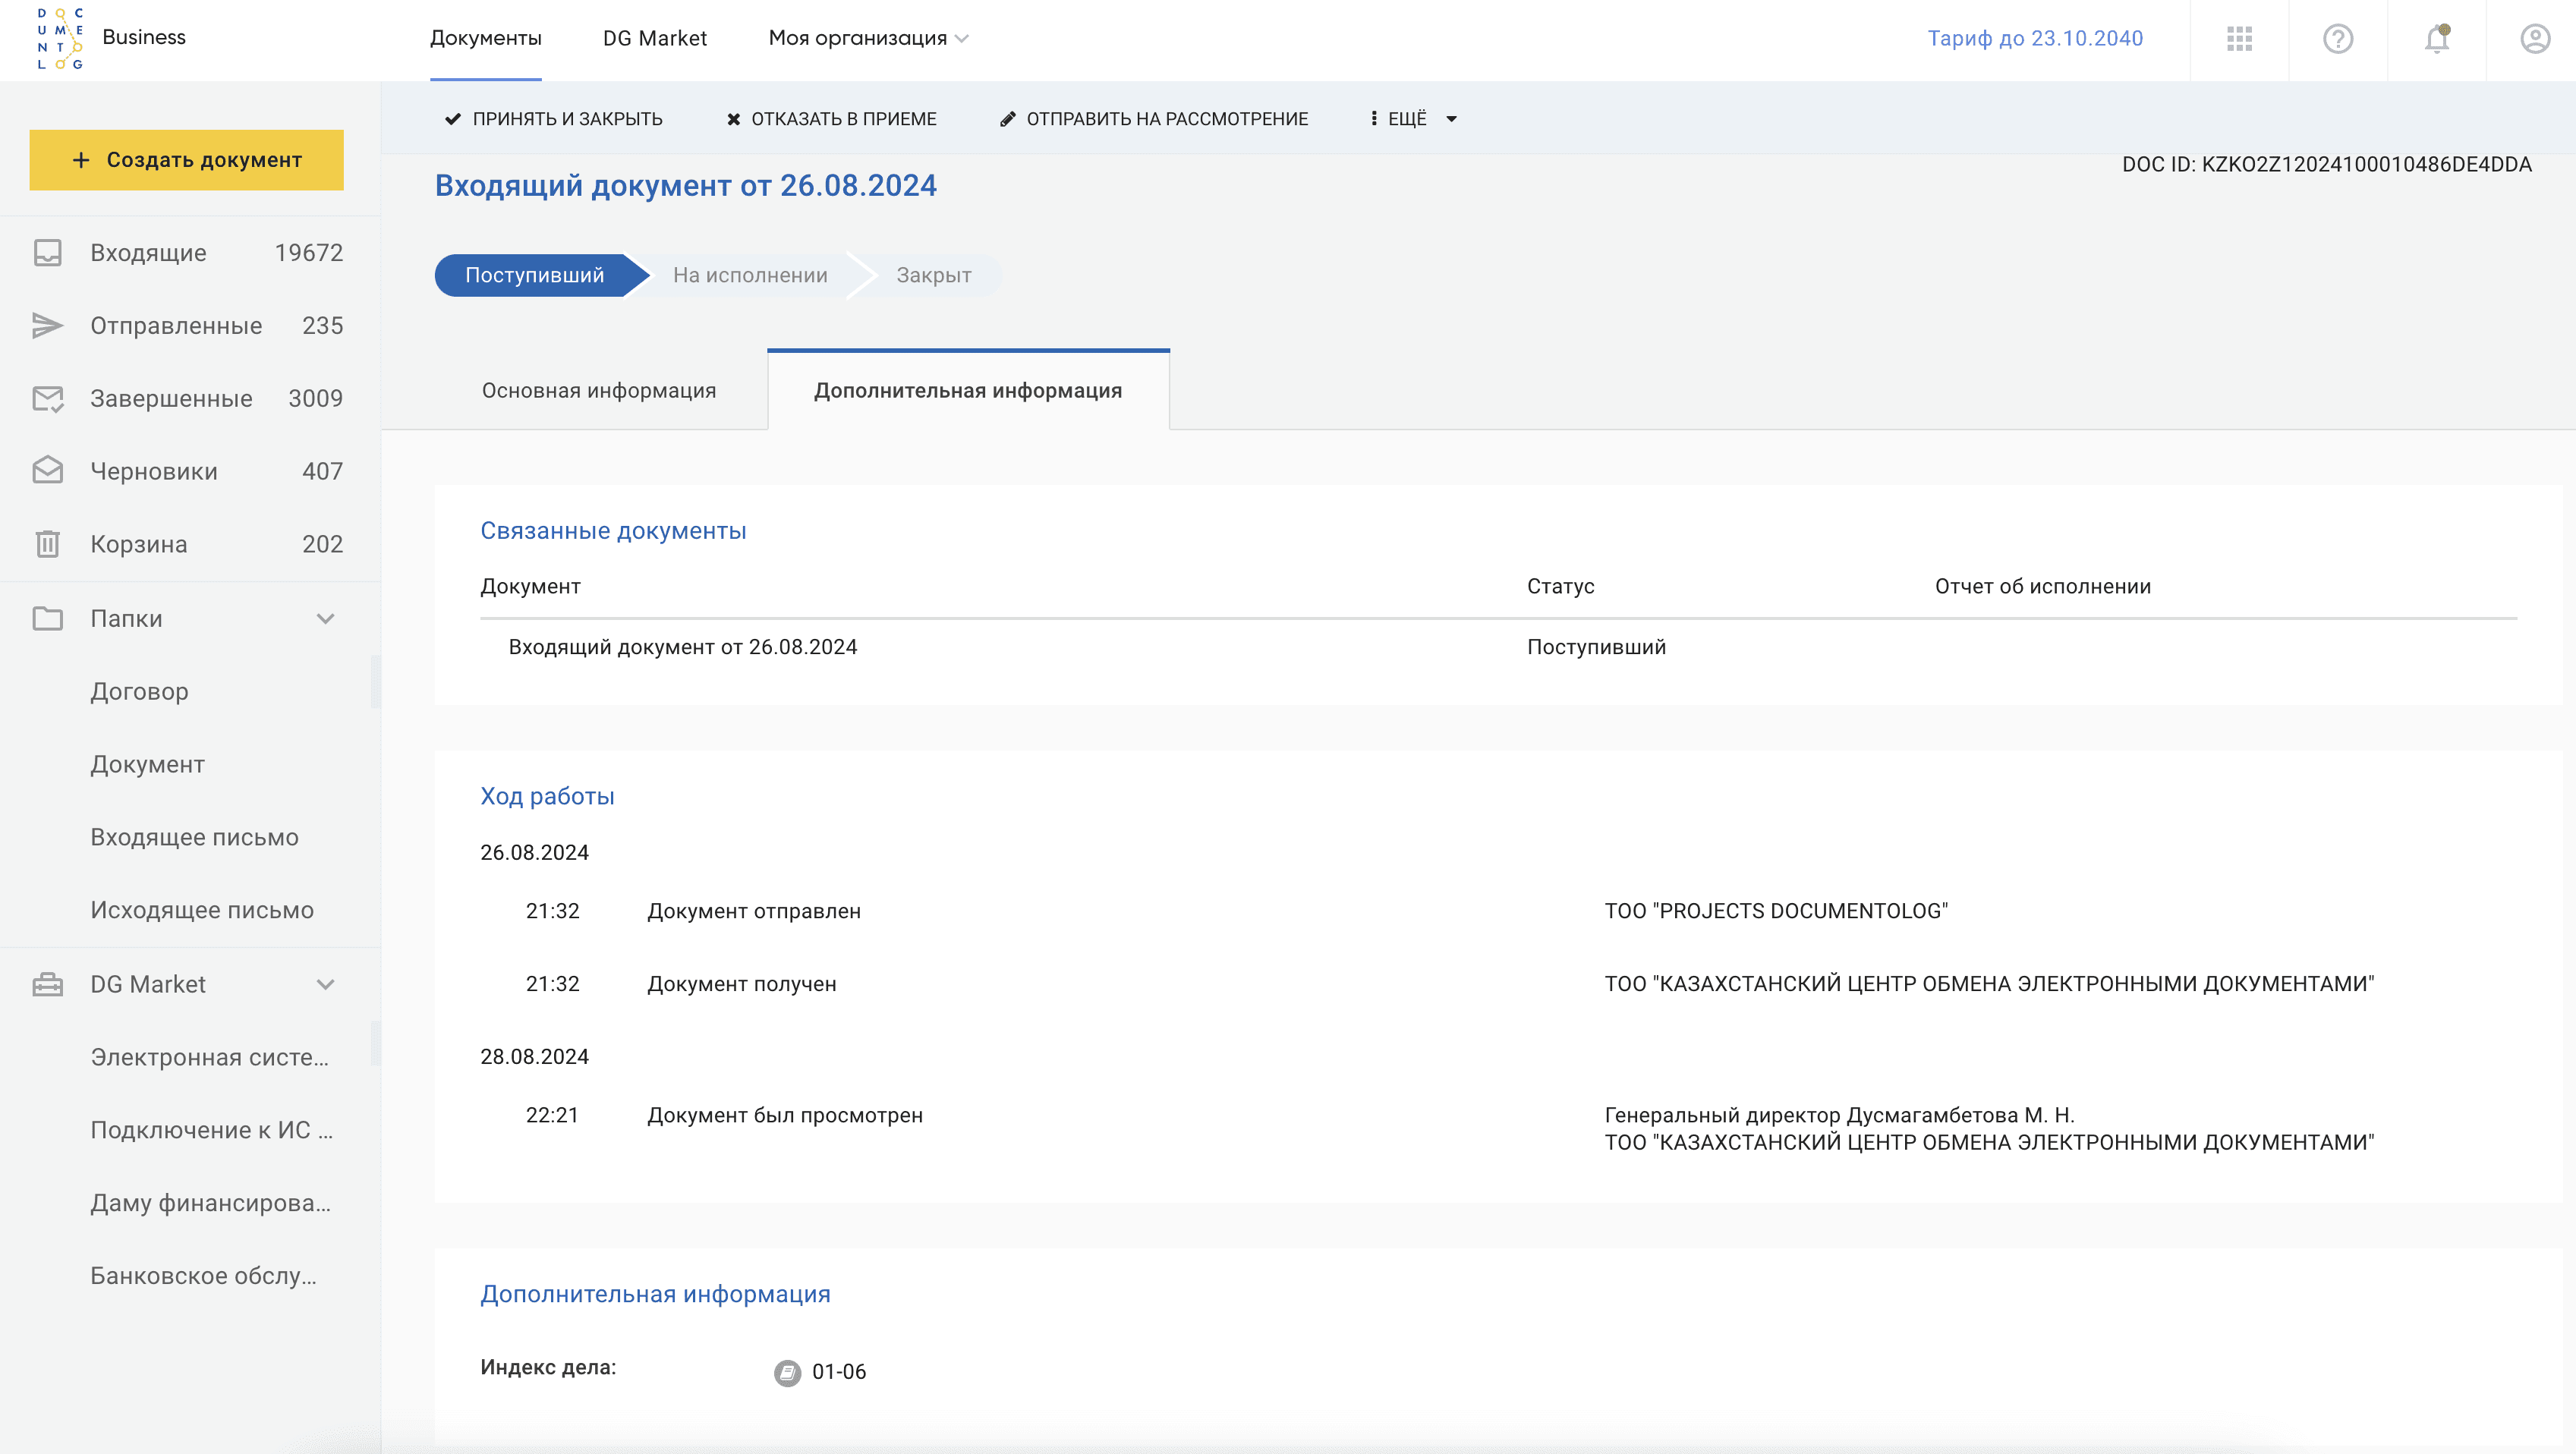Click the Создать документ button
The image size is (2576, 1454).
187,160
